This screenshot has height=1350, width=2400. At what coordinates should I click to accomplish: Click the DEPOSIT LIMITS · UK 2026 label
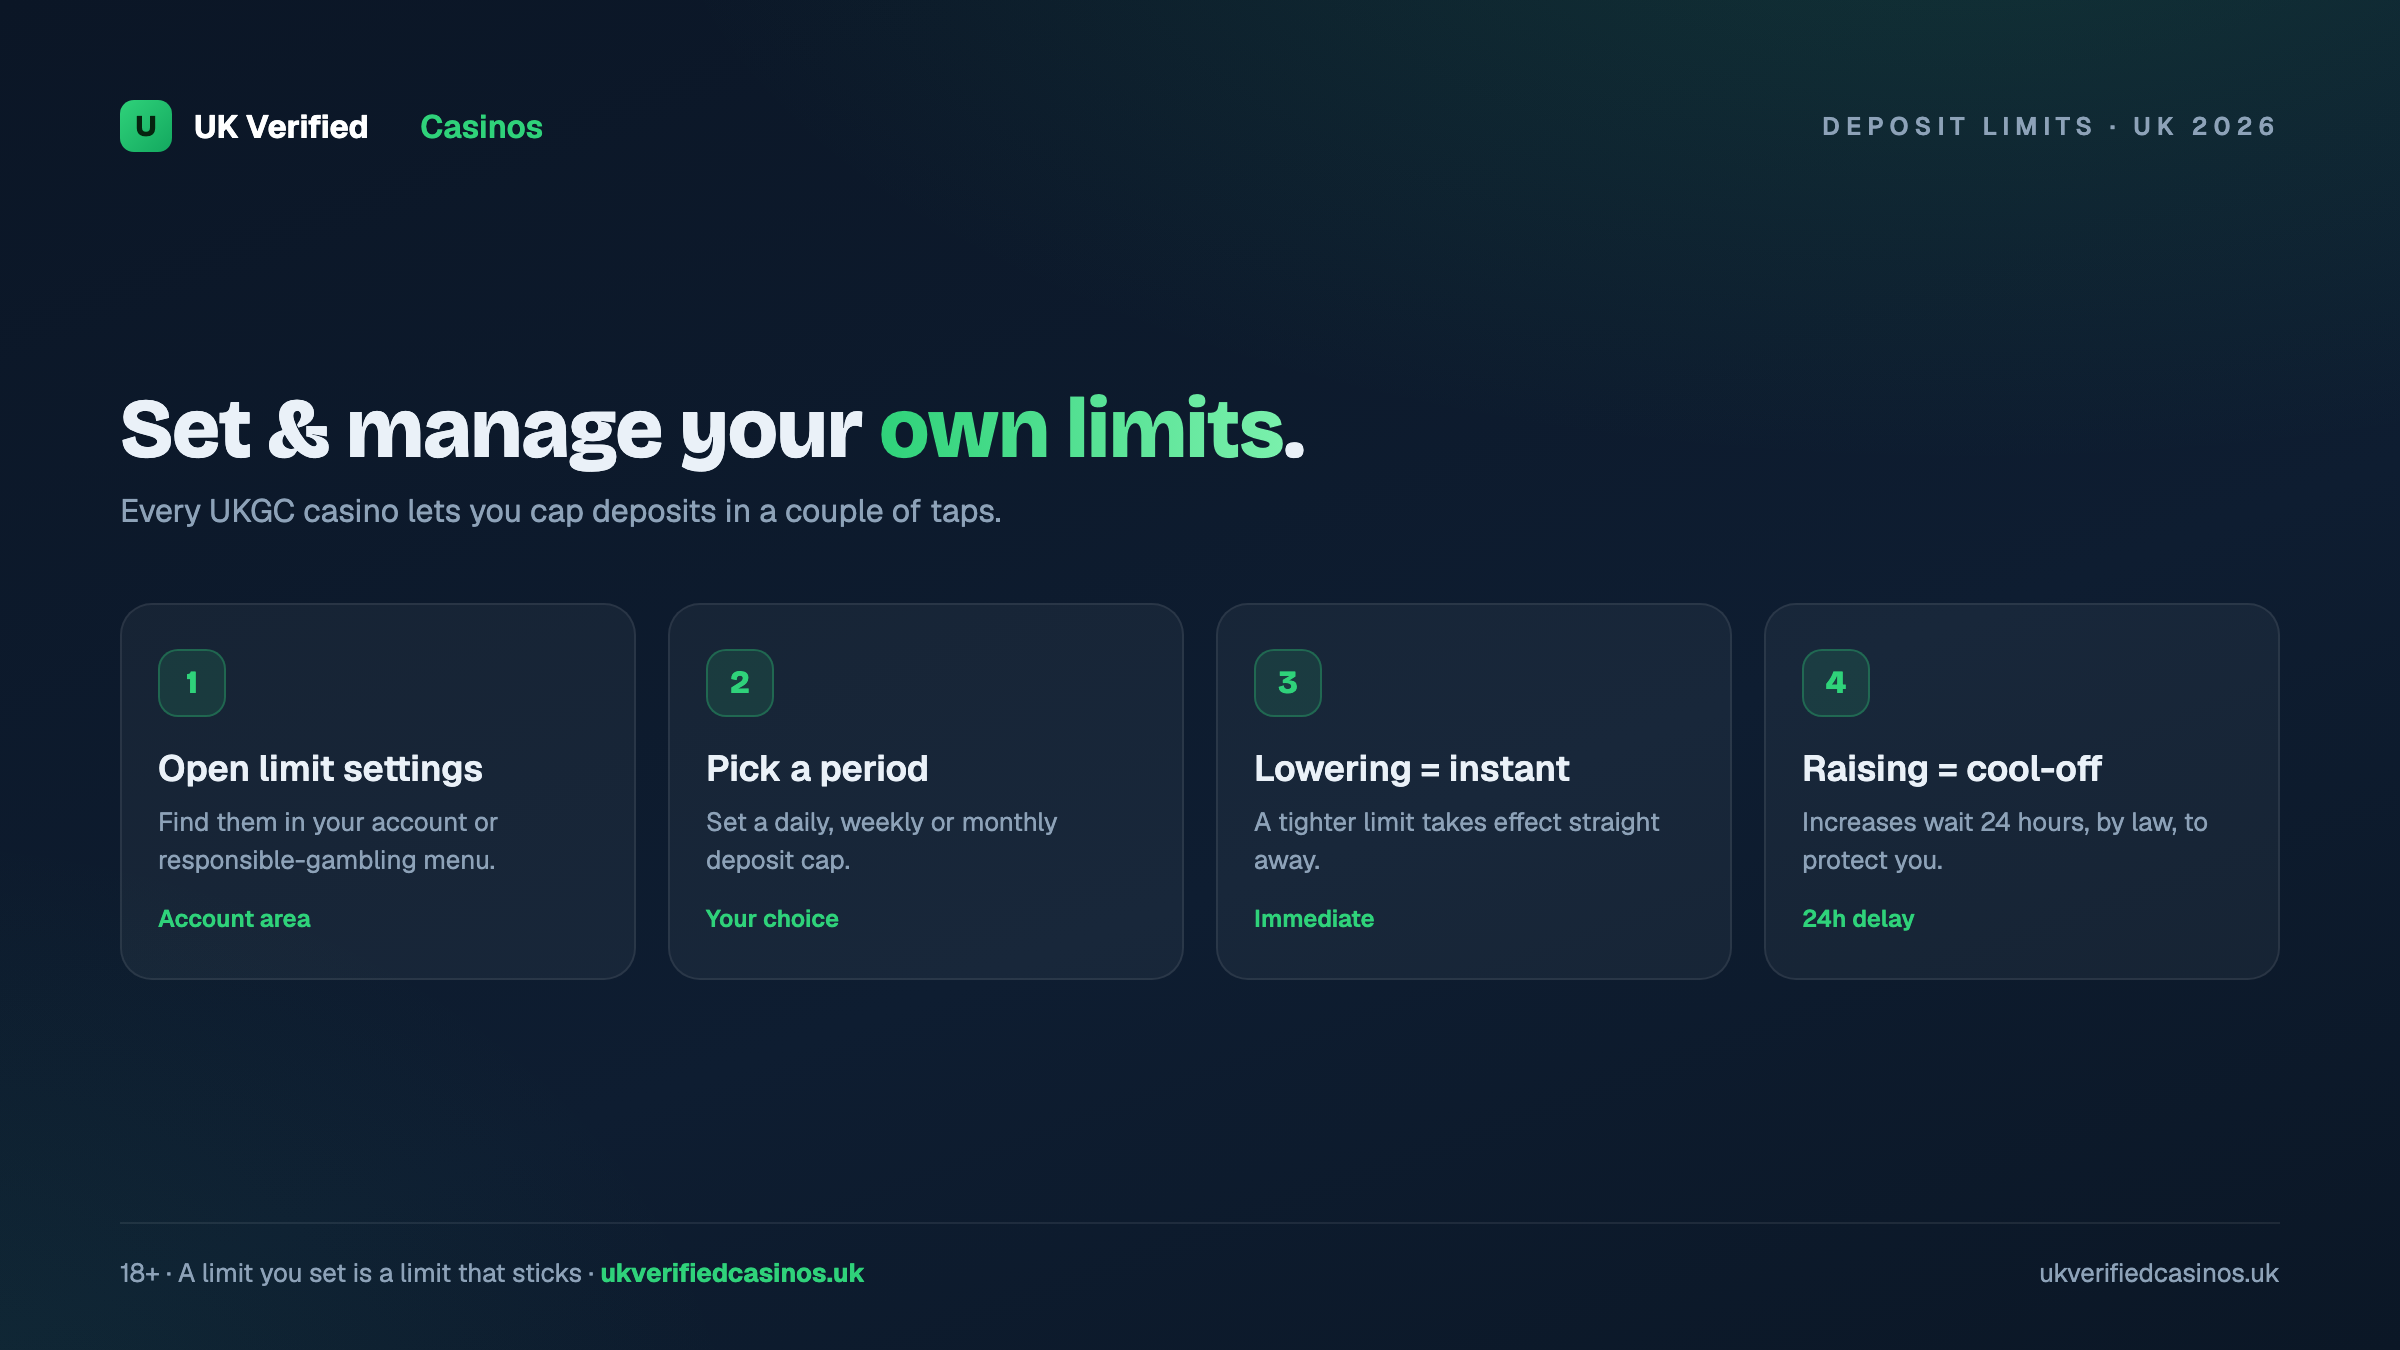click(2050, 126)
